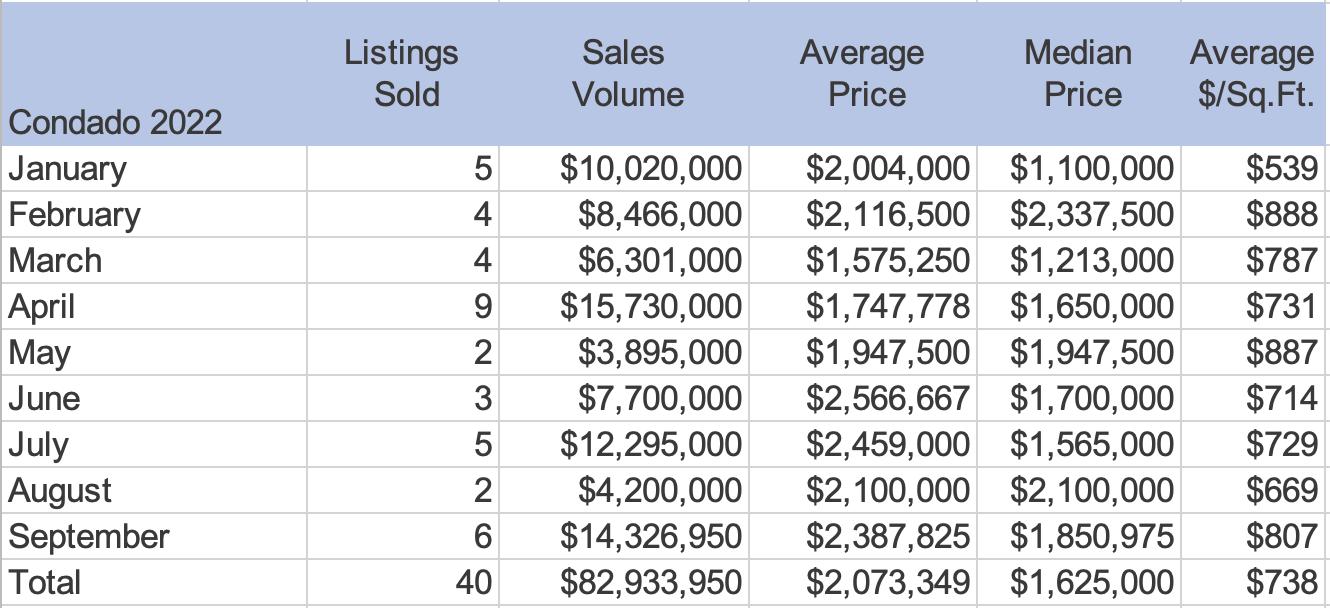Image resolution: width=1330 pixels, height=608 pixels.
Task: Select the Sales Volume column header
Action: 625,73
